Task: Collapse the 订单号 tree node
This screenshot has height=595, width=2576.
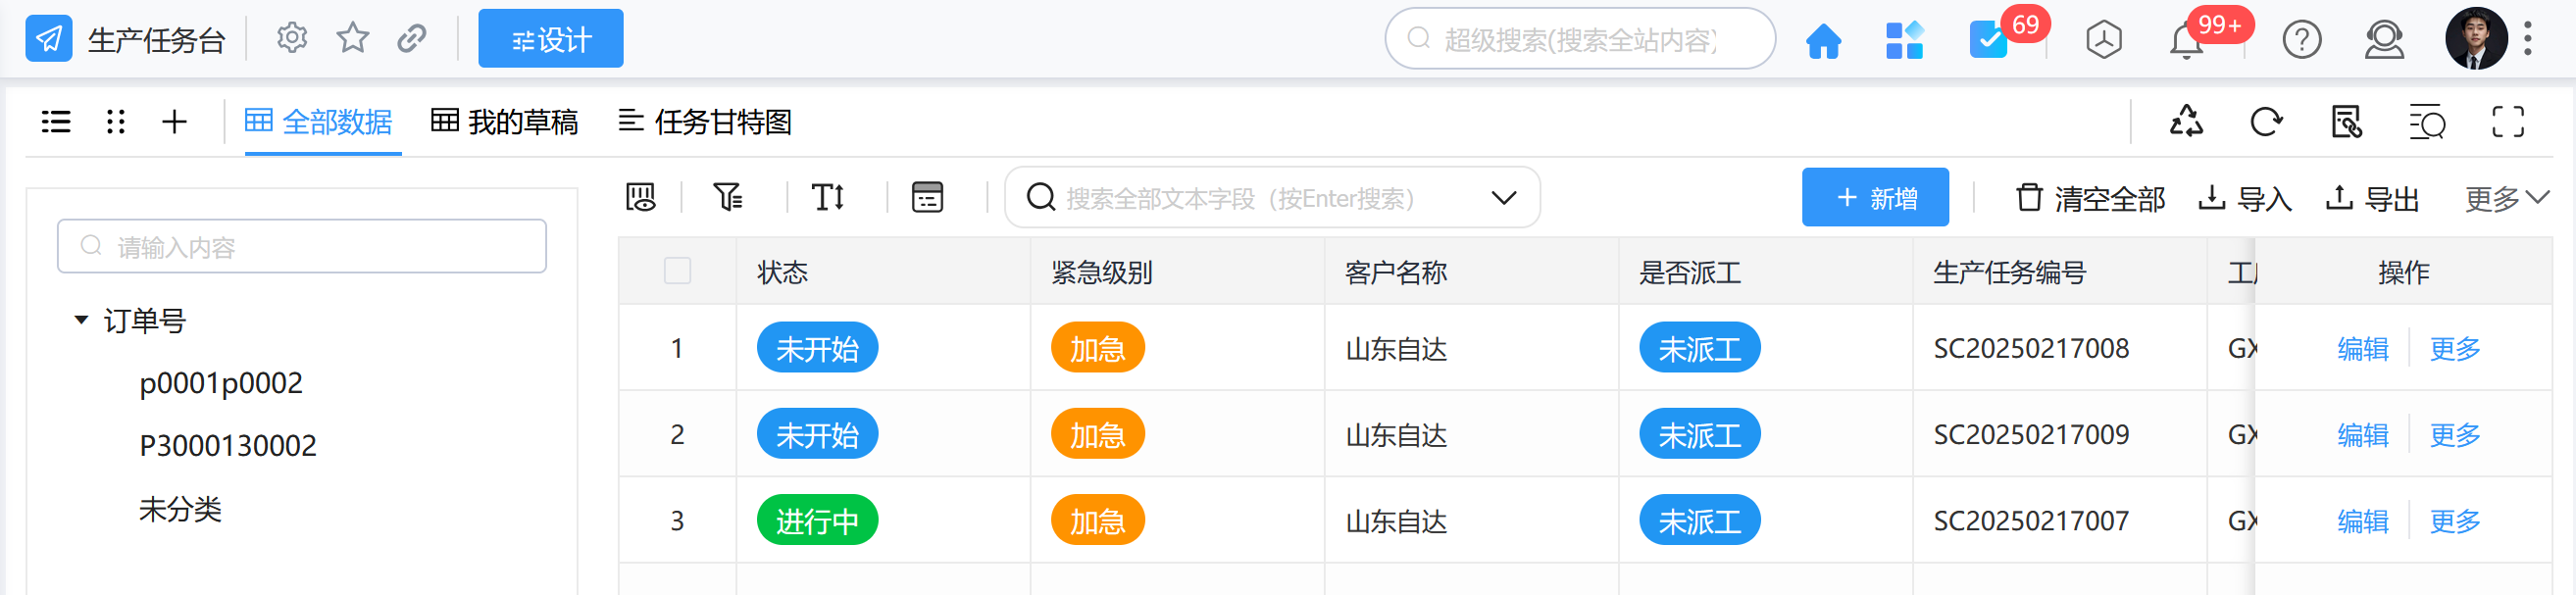Action: 81,320
